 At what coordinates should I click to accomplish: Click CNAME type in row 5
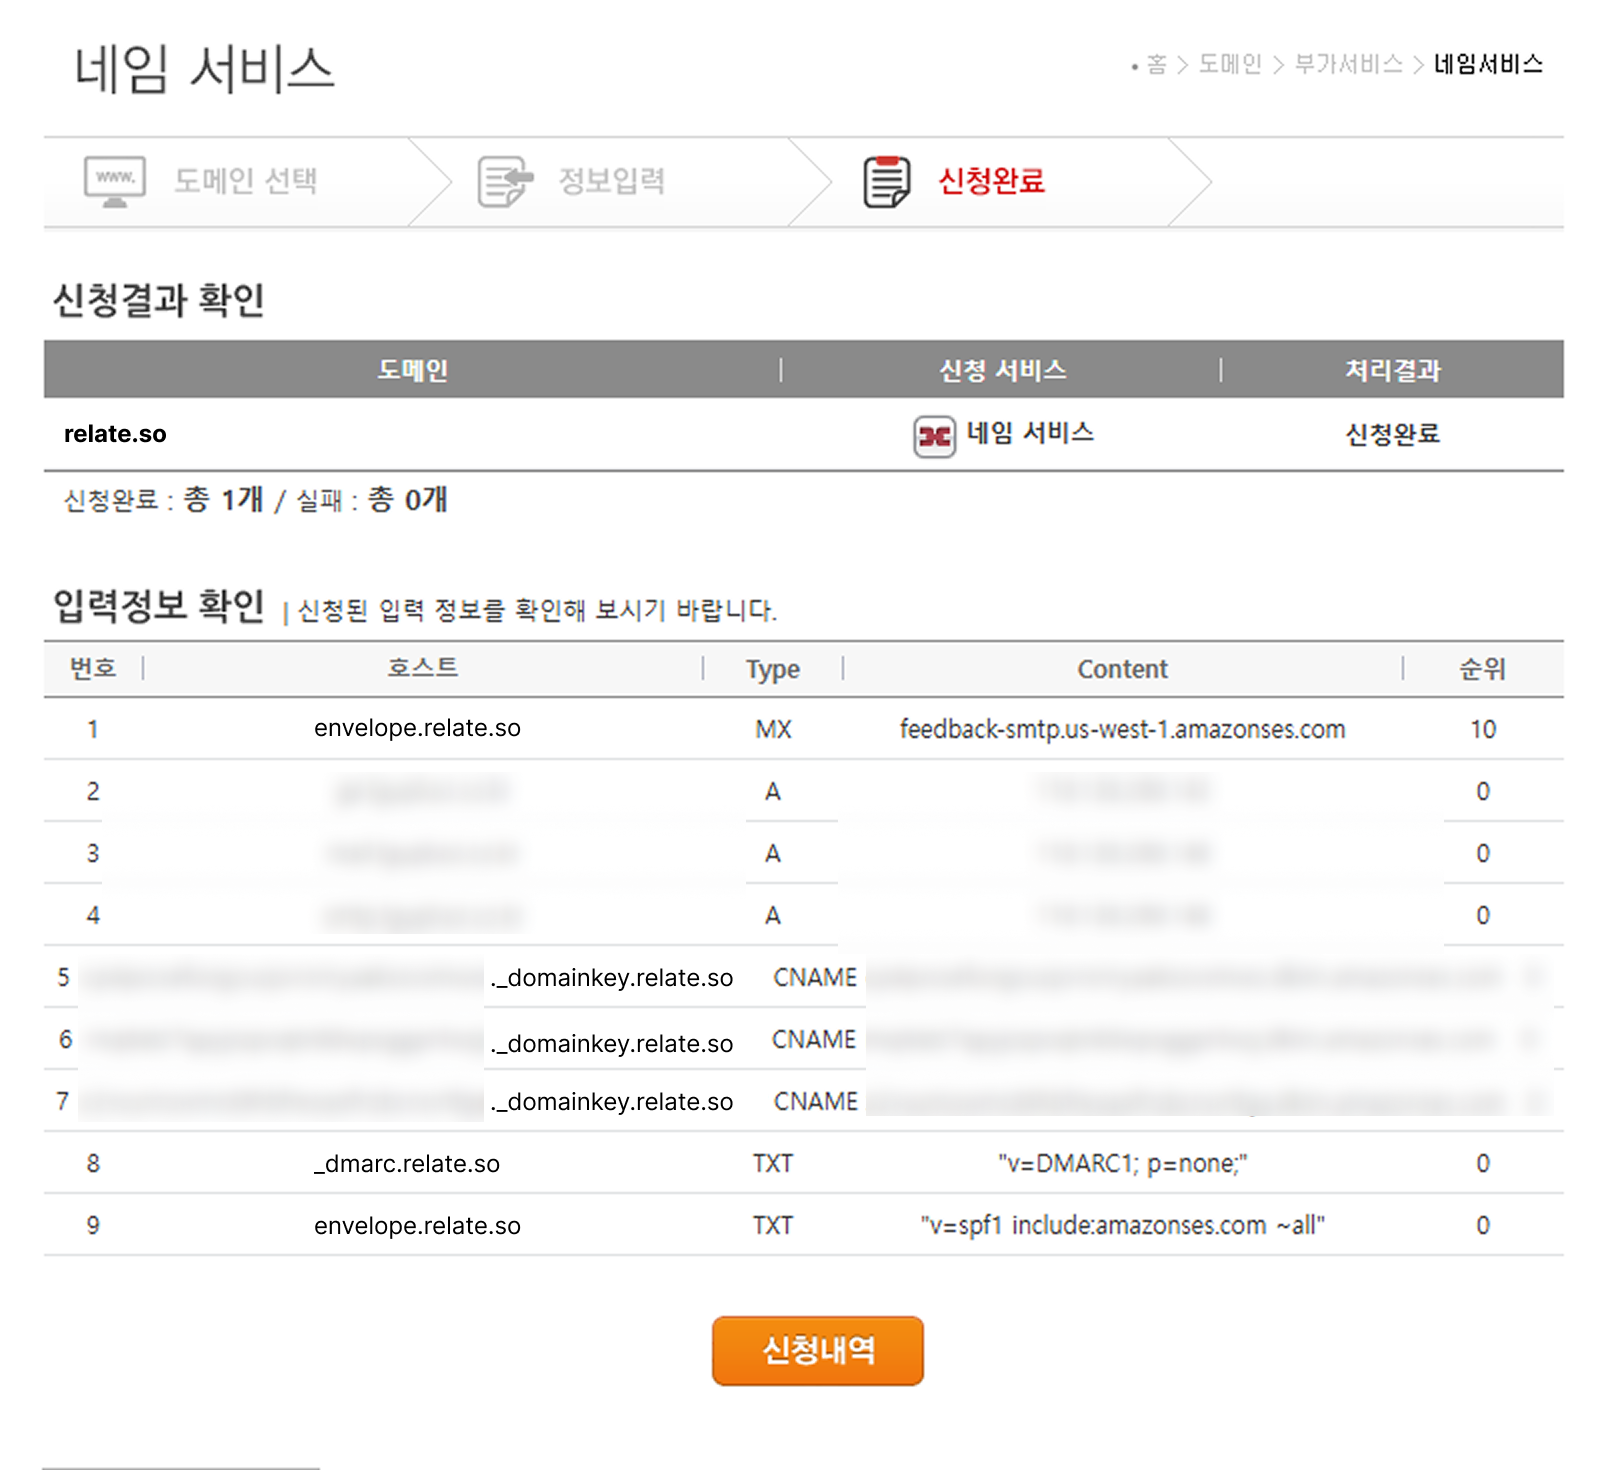pos(815,977)
